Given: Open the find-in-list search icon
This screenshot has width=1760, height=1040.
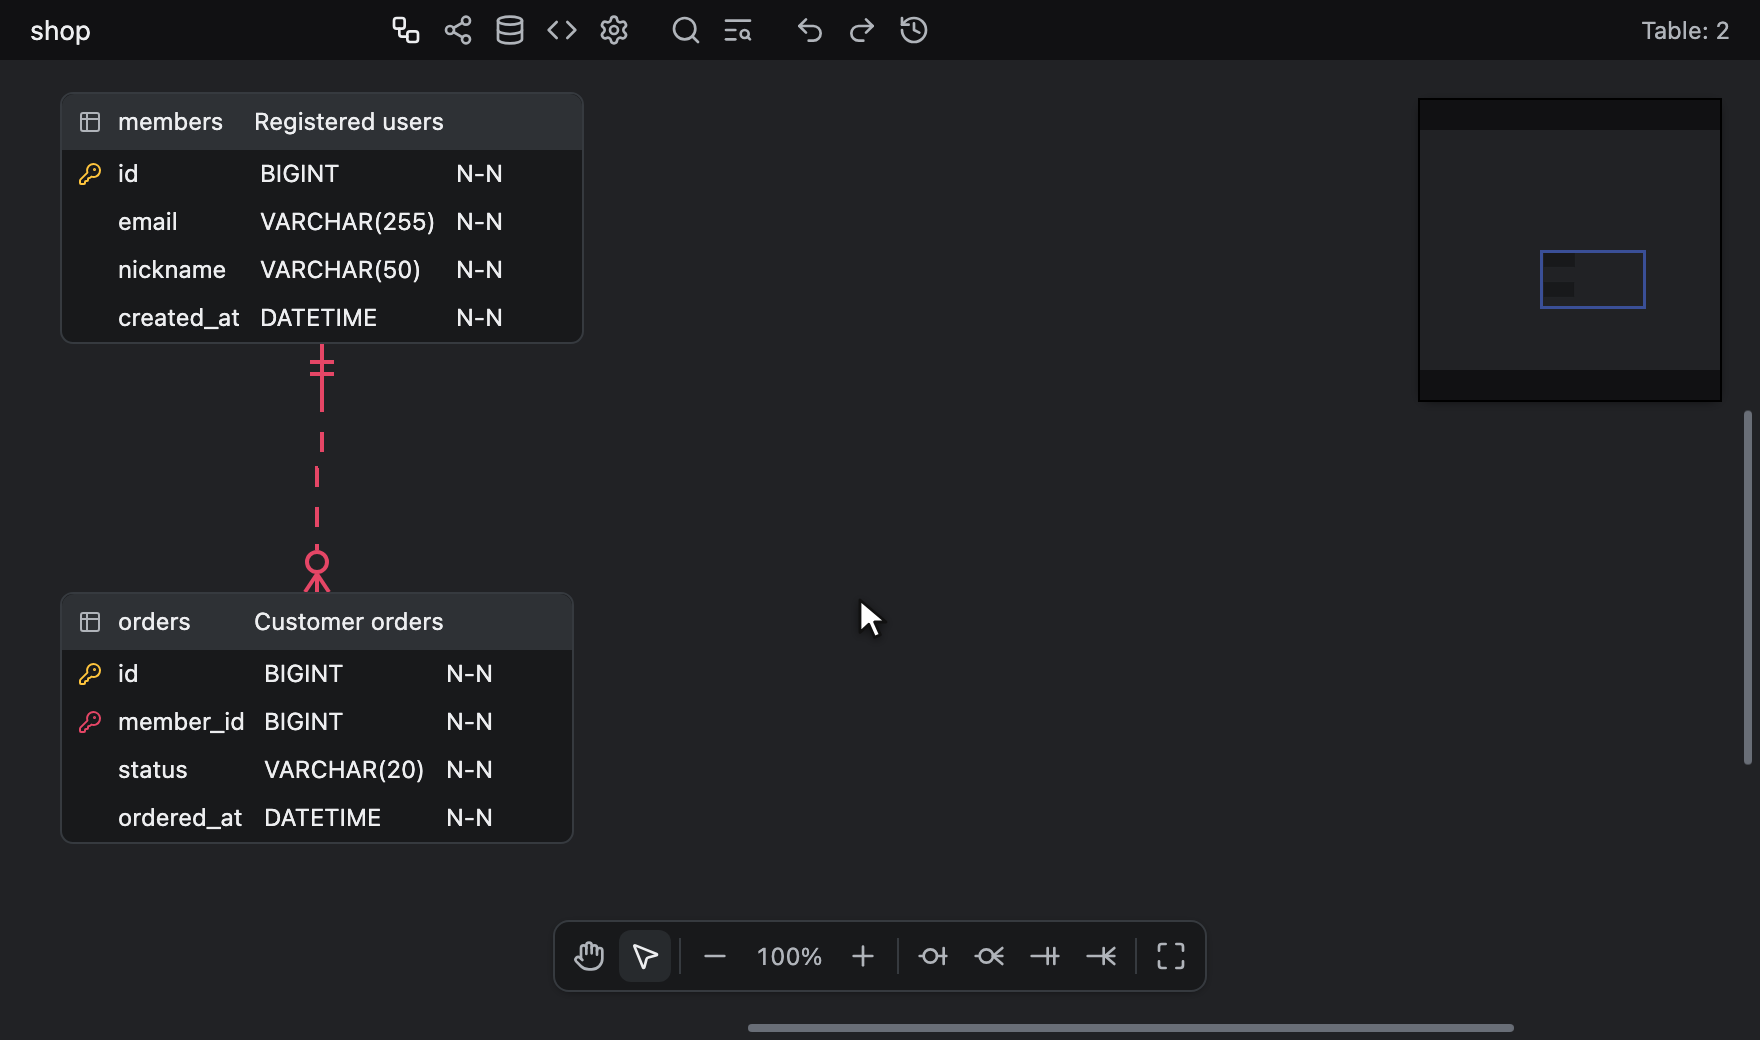Looking at the screenshot, I should 738,30.
